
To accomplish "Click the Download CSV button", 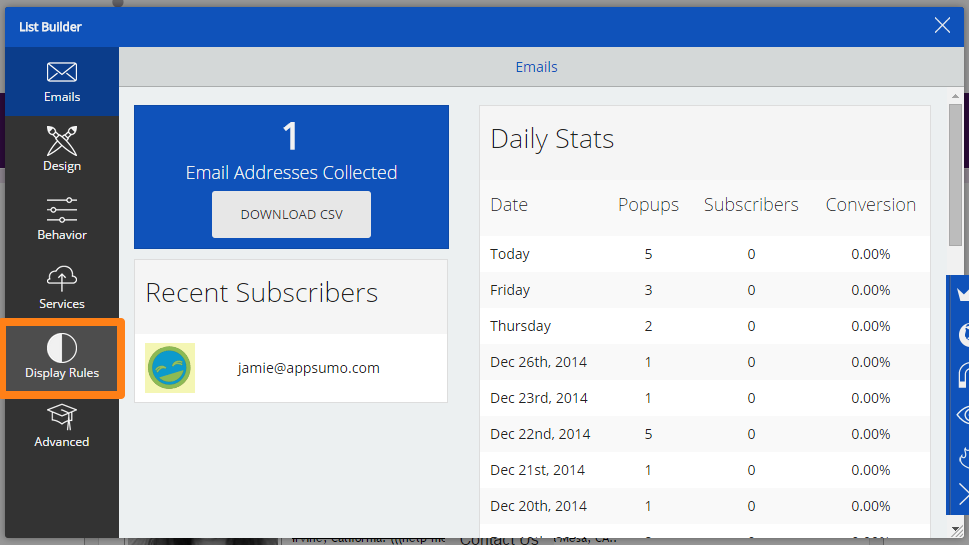I will coord(291,215).
